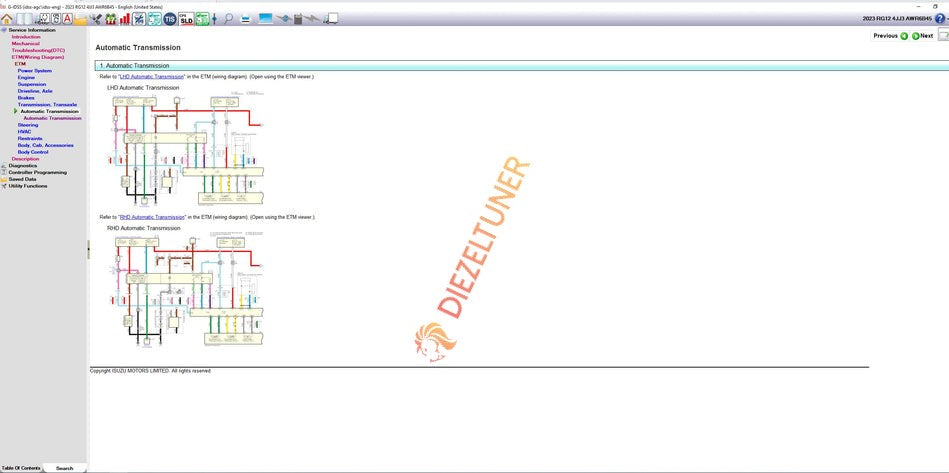The image size is (949, 473).
Task: Click the RHD Automatic Transmission wiring diagram
Action: 187,289
